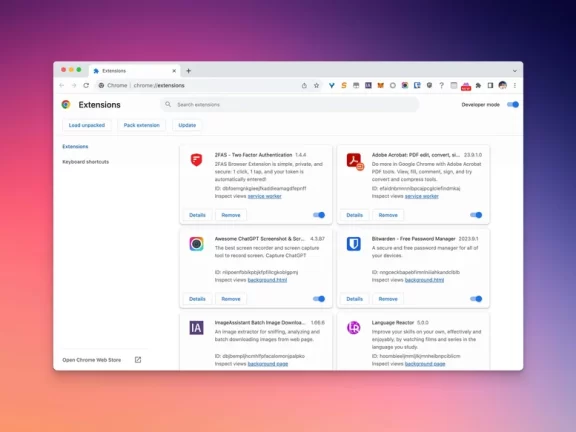The height and width of the screenshot is (432, 576).
Task: Remove Awesome ChatGPT Screenshot extension
Action: [231, 299]
